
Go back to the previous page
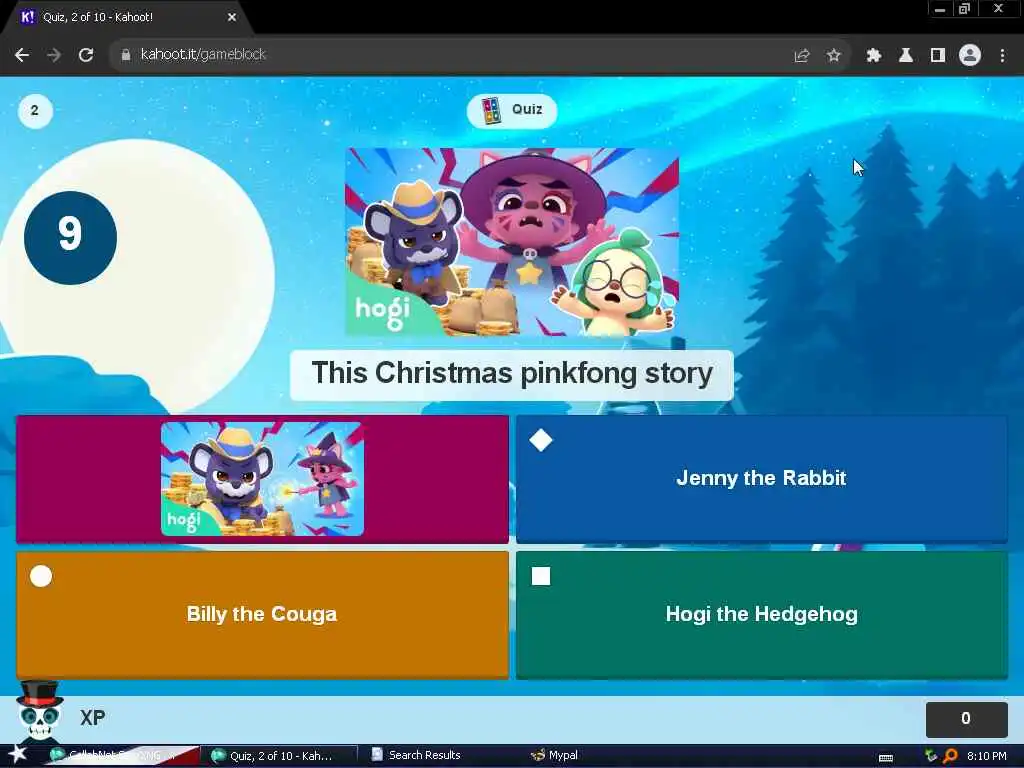point(22,55)
